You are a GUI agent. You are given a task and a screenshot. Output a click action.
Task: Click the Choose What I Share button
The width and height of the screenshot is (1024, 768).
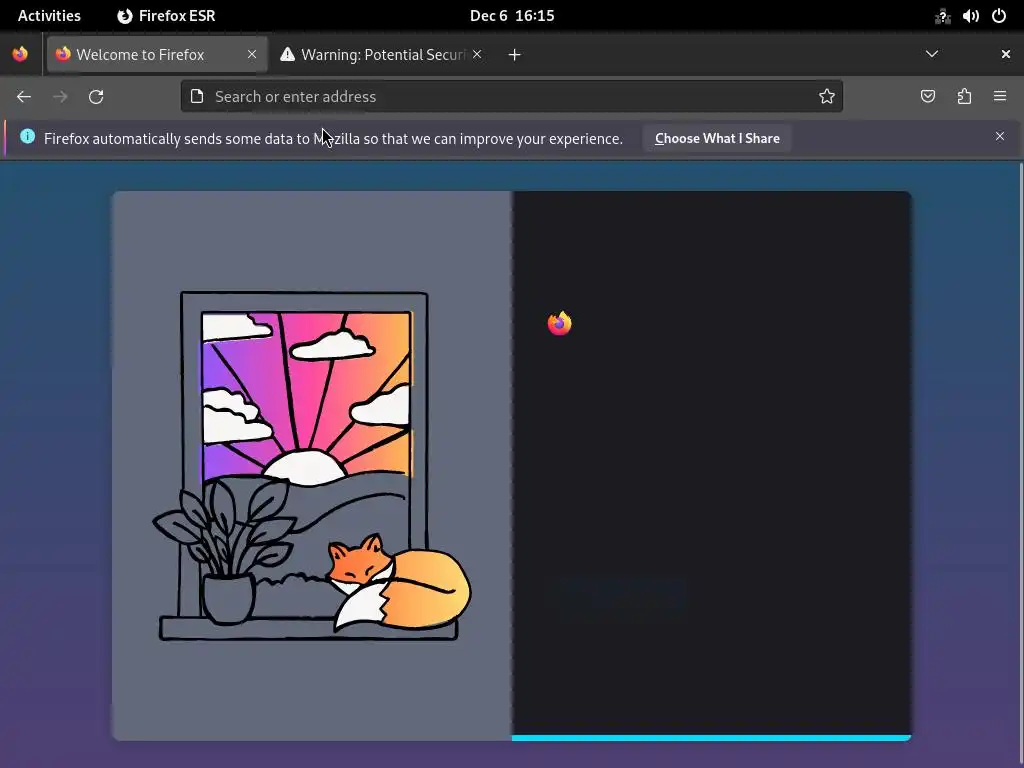tap(717, 138)
